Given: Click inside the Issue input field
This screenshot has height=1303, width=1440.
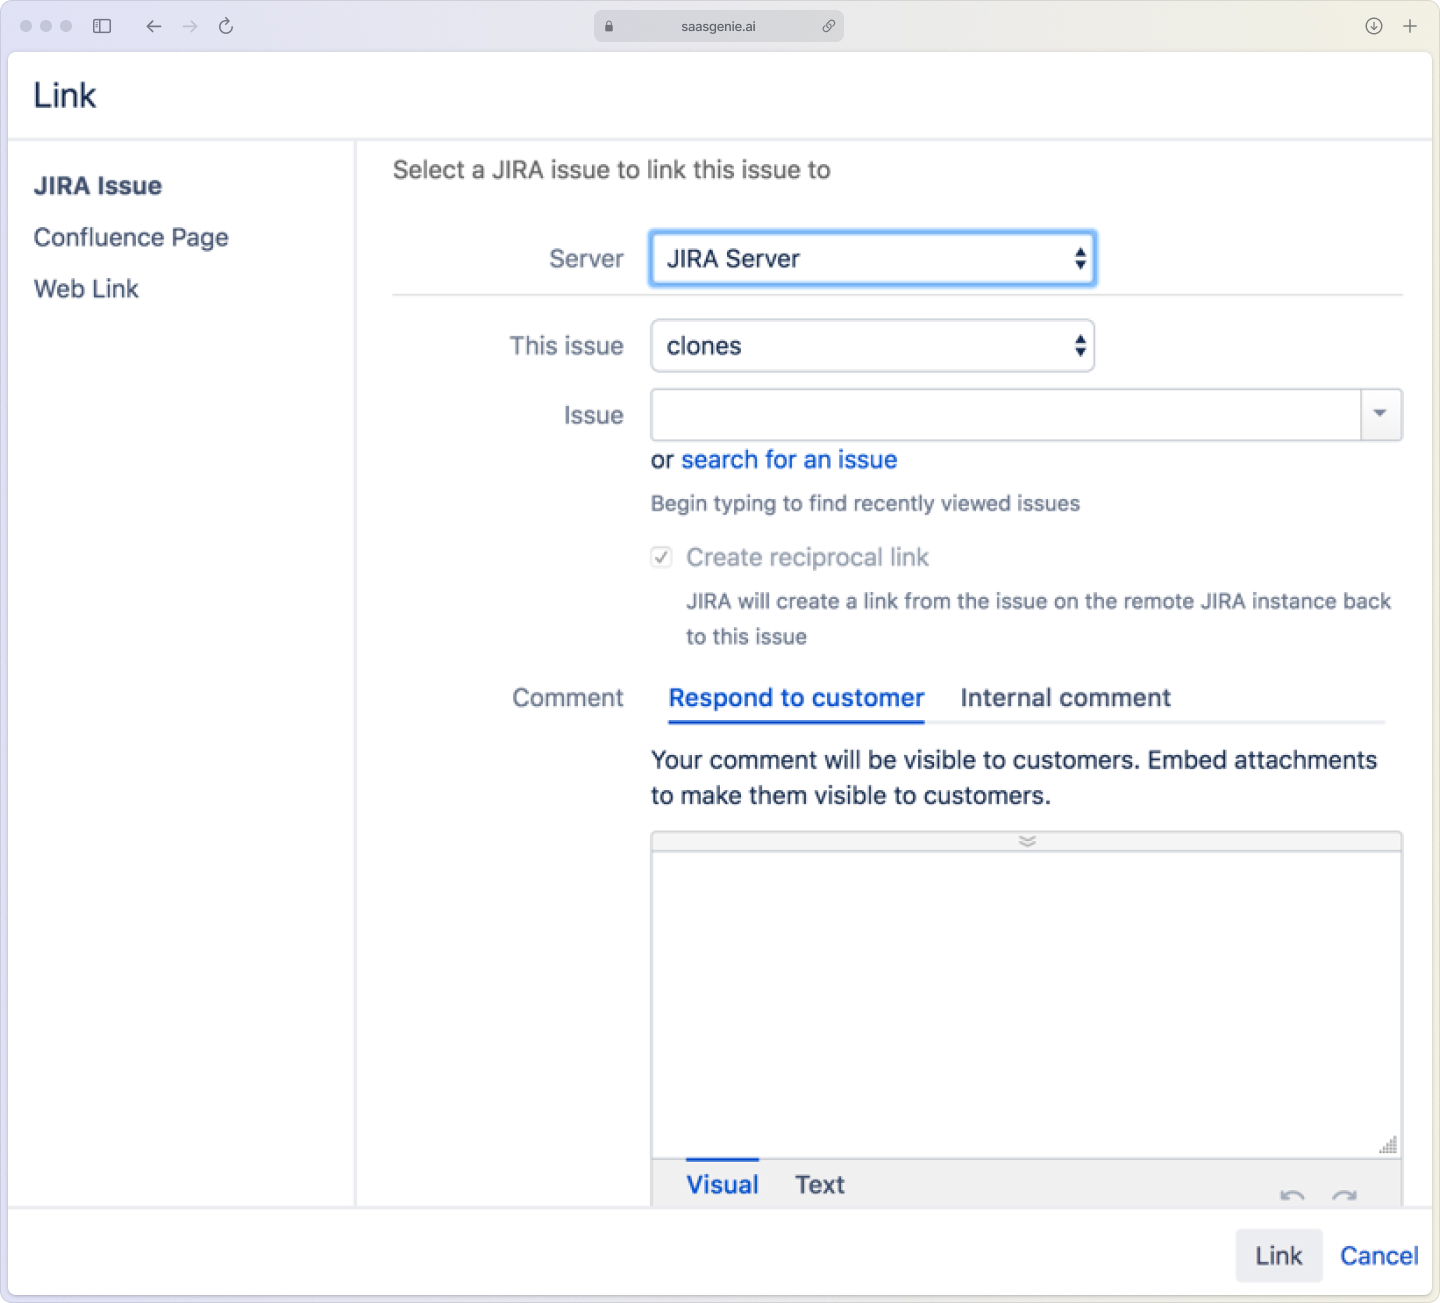Looking at the screenshot, I should (1000, 414).
